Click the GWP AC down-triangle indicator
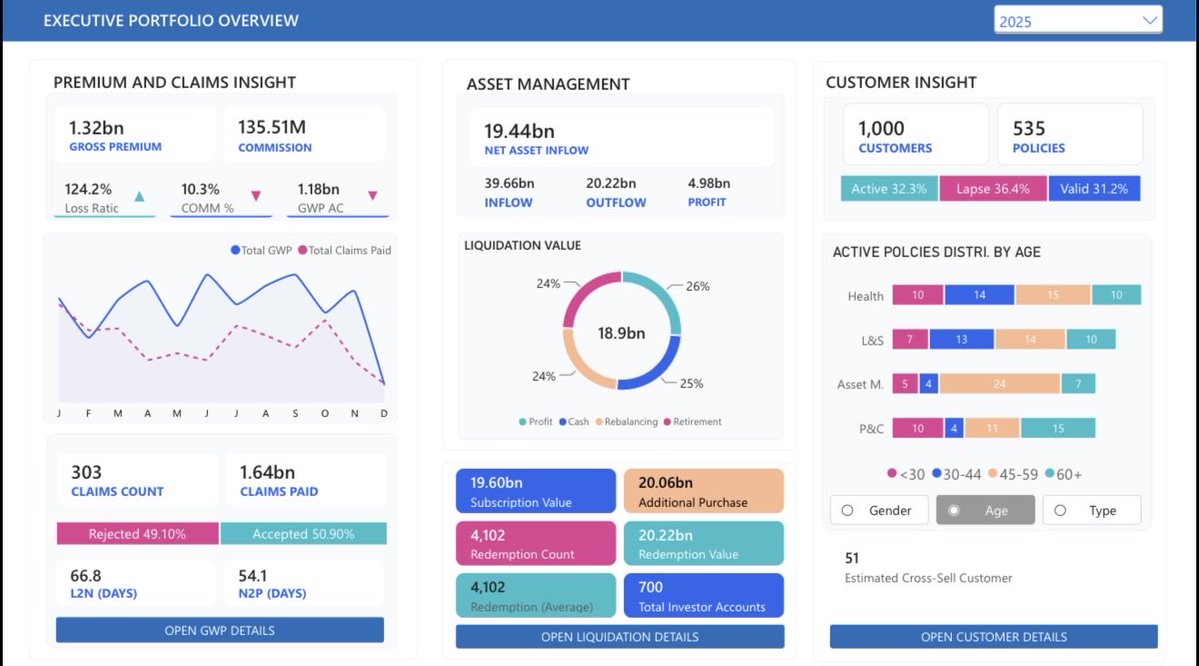This screenshot has height=666, width=1199. pos(372,196)
